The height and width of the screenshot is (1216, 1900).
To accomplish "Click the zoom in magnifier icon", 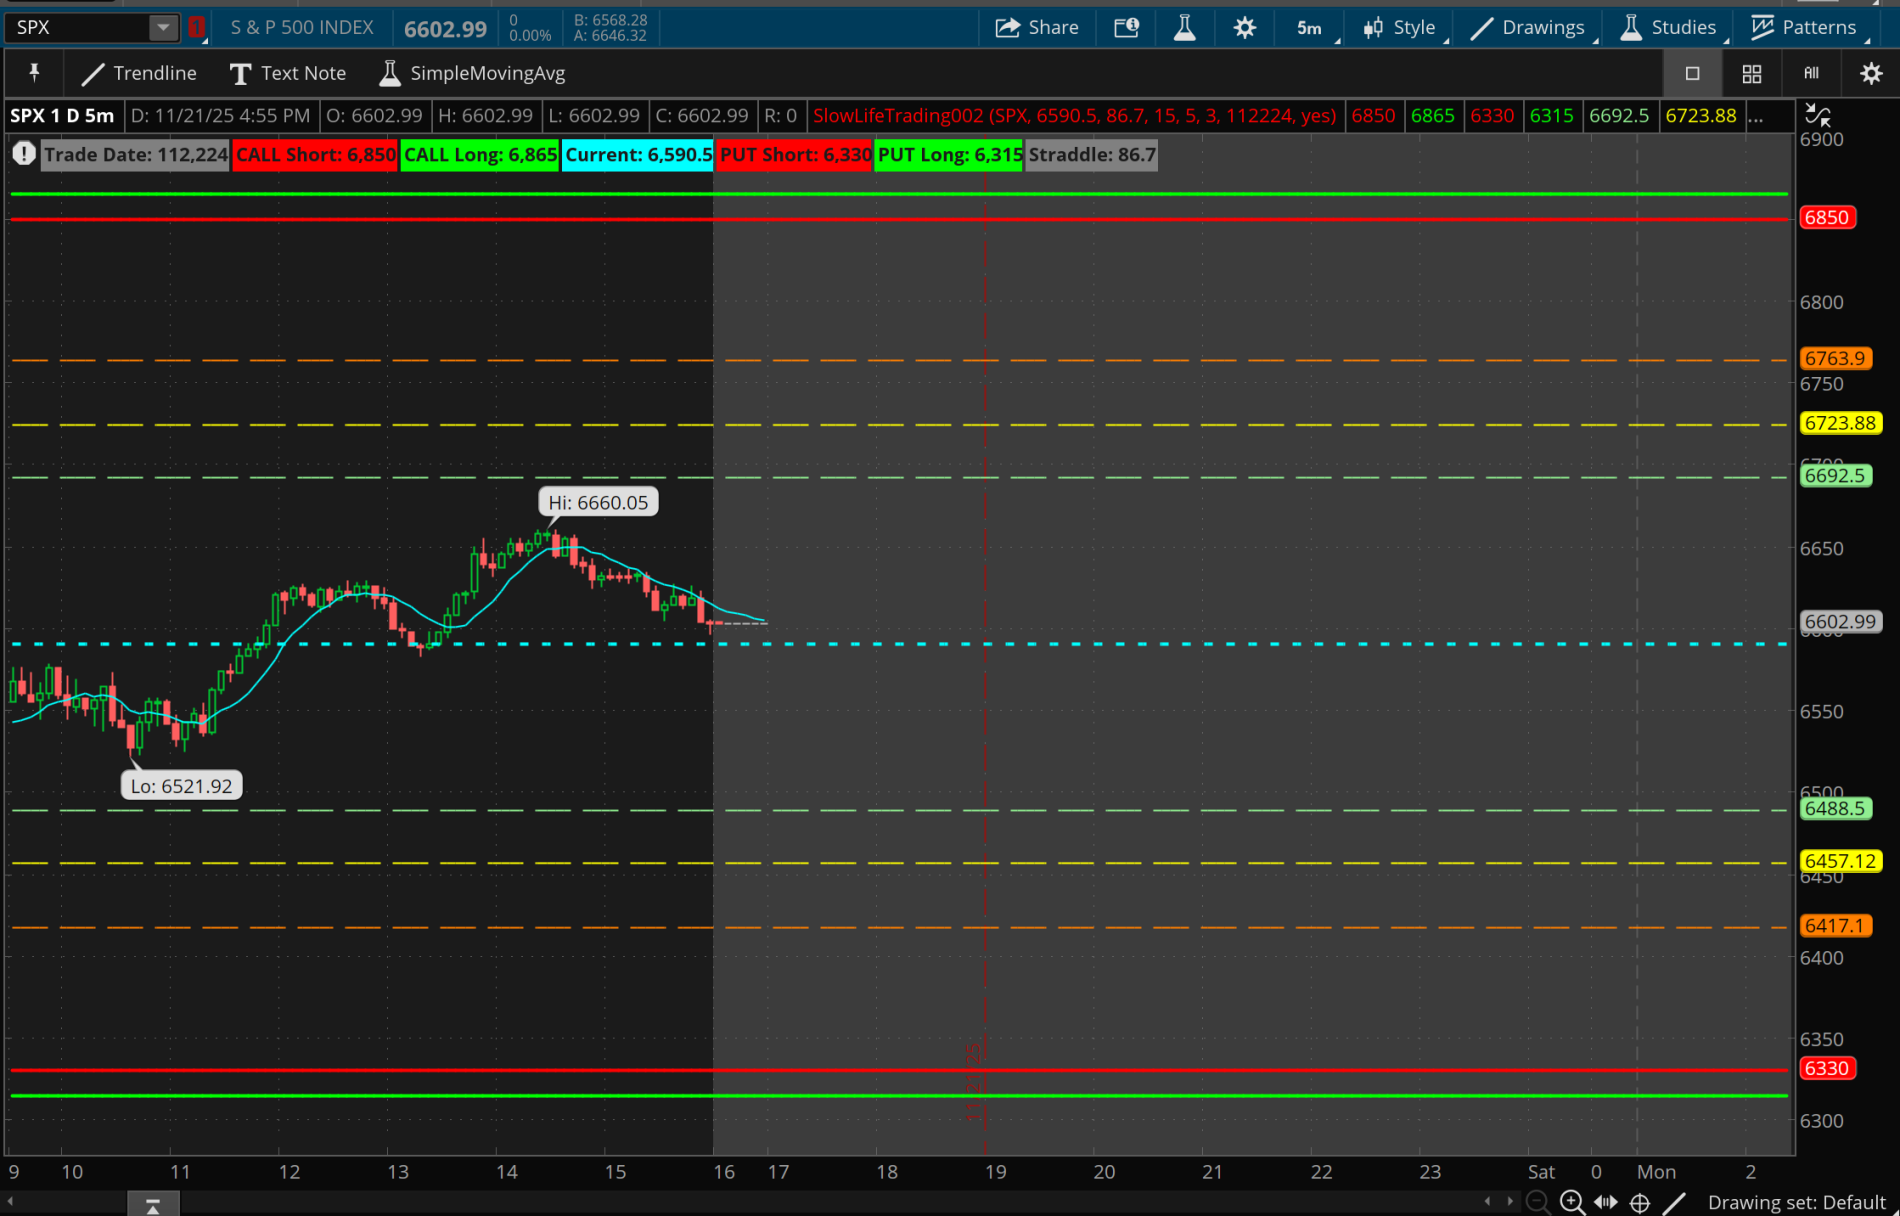I will 1572,1202.
